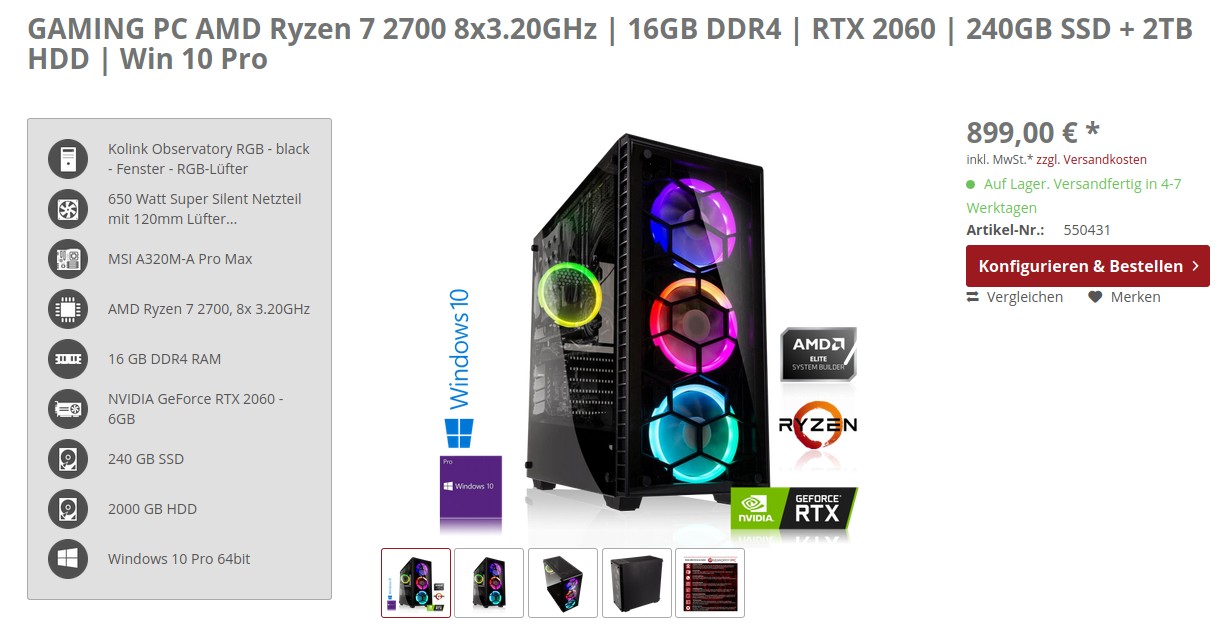Click the graphics card icon for RTX 2060
Image resolution: width=1230 pixels, height=633 pixels.
coord(68,408)
